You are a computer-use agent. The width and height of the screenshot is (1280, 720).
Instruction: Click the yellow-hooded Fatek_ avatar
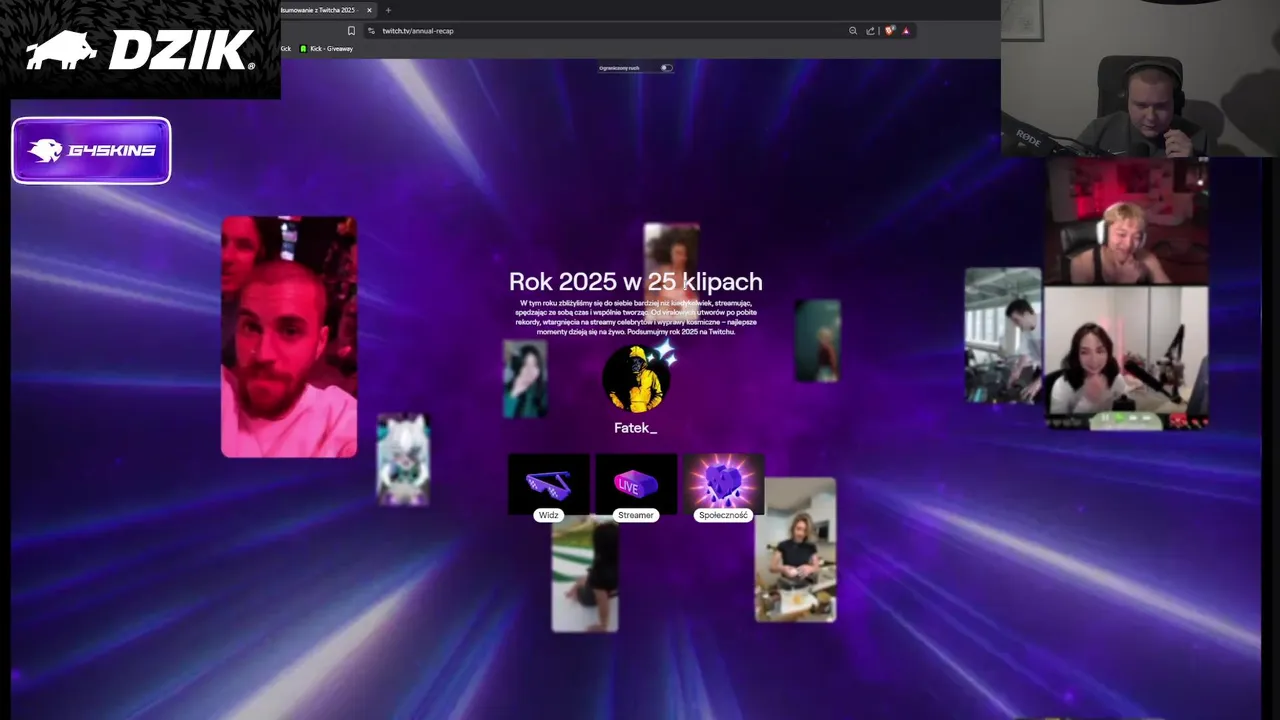click(637, 380)
